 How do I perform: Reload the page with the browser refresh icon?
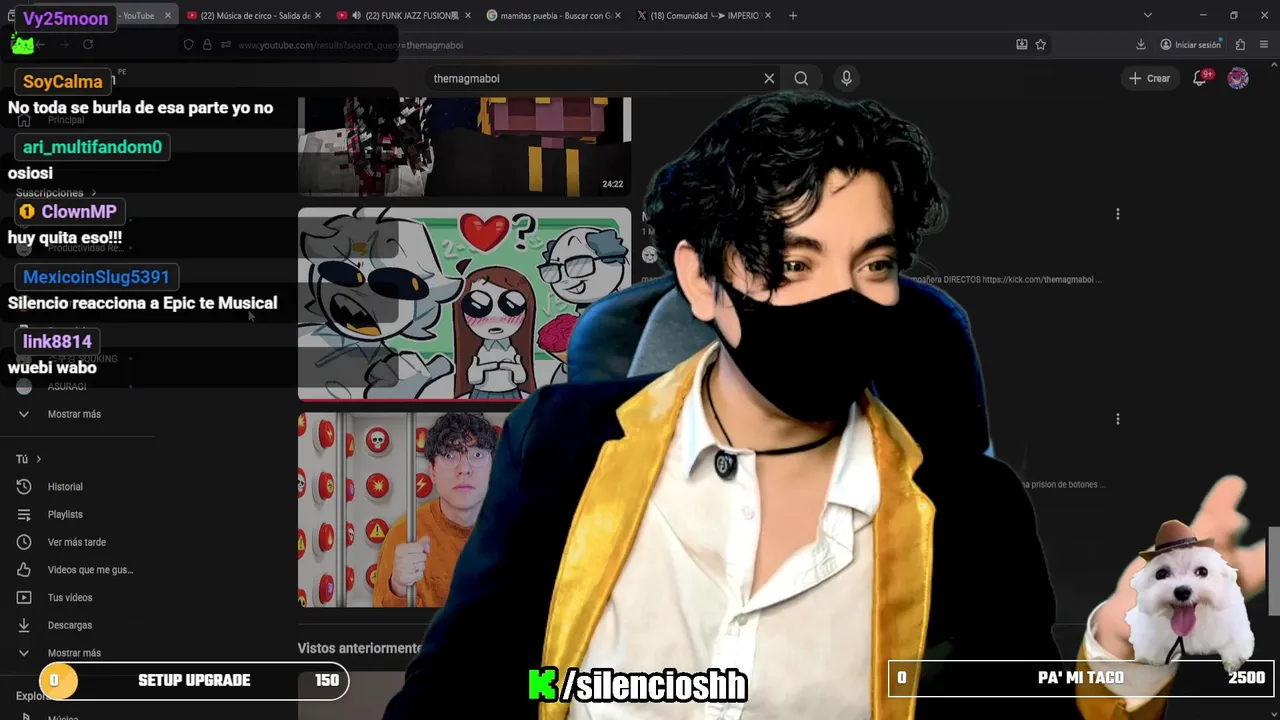pyautogui.click(x=88, y=44)
